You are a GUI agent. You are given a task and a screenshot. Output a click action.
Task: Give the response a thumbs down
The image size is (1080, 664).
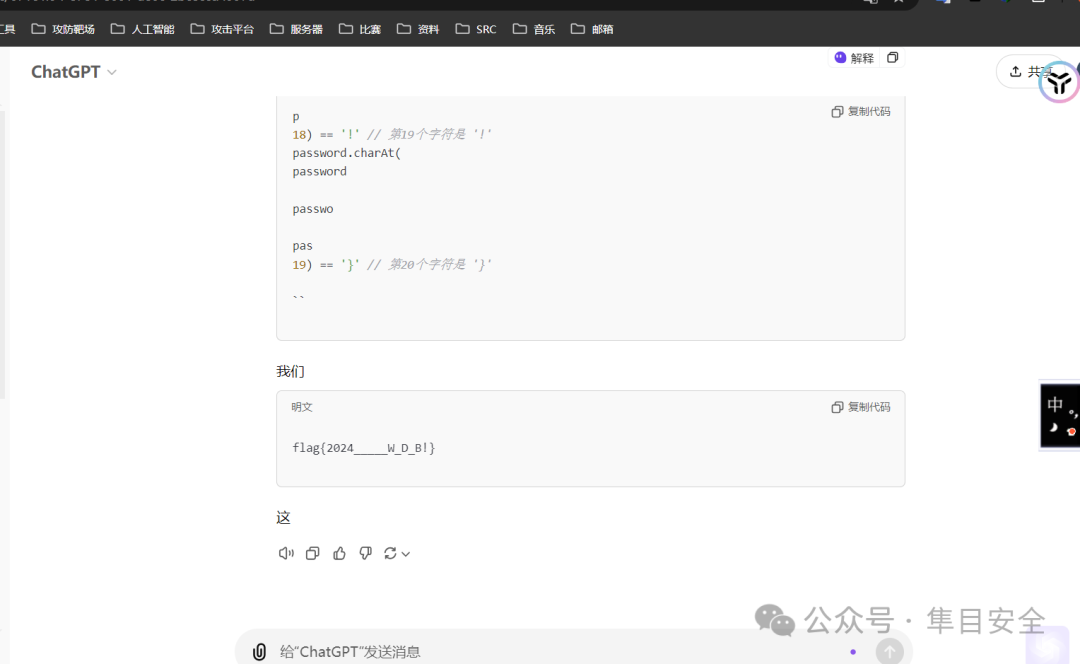(366, 553)
